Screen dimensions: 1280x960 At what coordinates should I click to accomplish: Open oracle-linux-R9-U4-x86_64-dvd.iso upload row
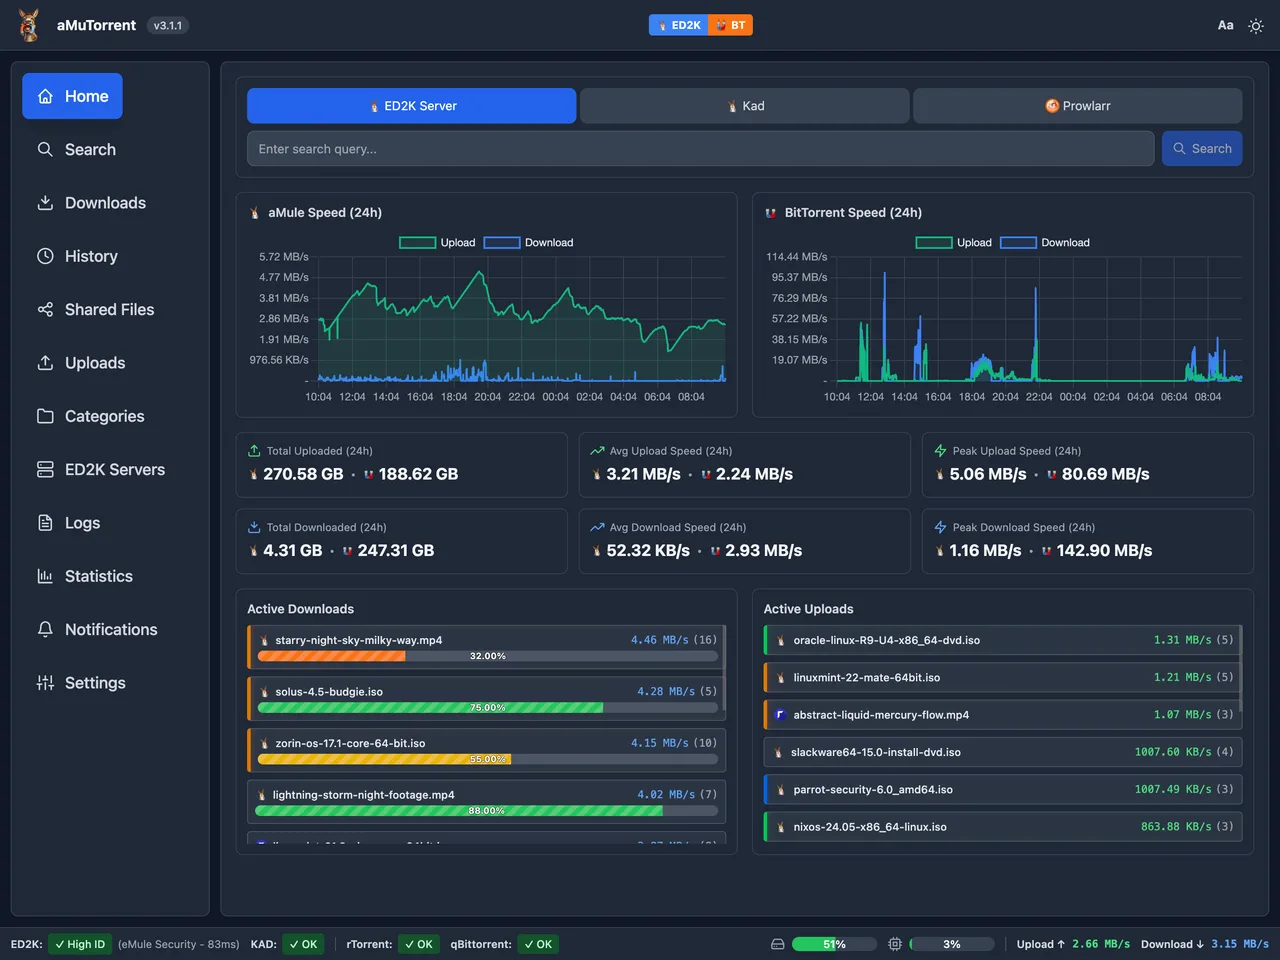point(1002,640)
